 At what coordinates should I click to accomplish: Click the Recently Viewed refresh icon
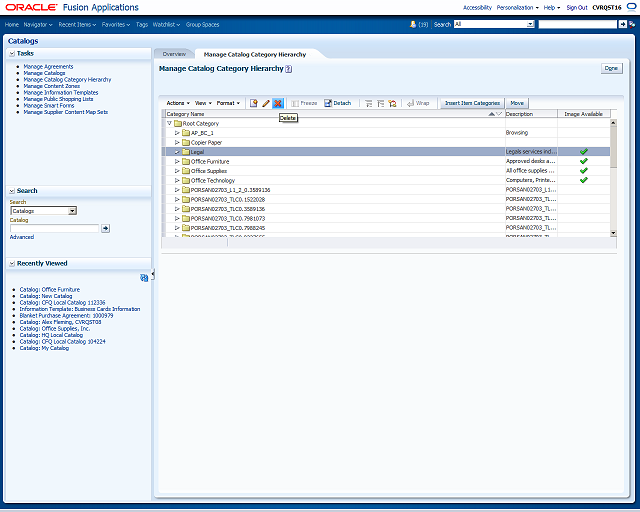tap(144, 278)
